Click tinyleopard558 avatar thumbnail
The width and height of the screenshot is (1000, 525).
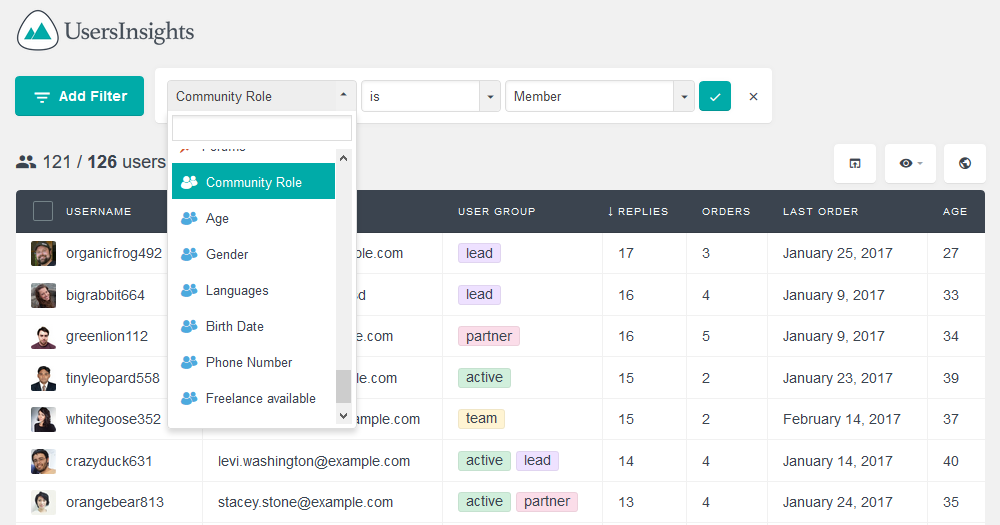[x=43, y=378]
